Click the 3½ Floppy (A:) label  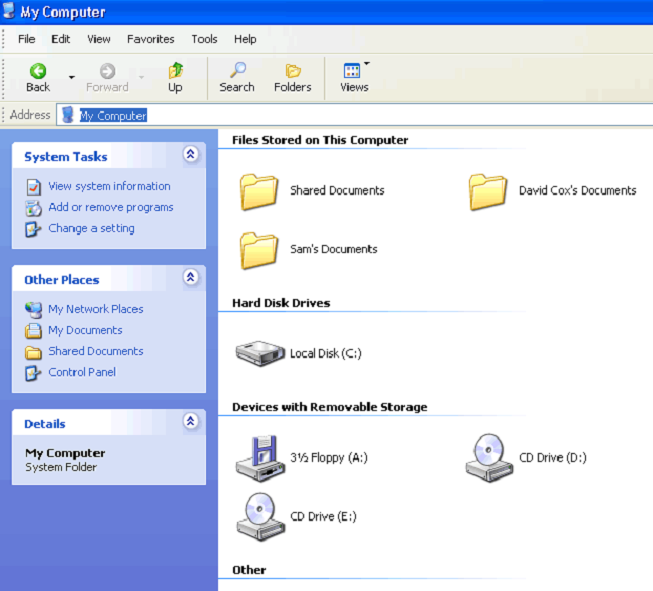329,458
